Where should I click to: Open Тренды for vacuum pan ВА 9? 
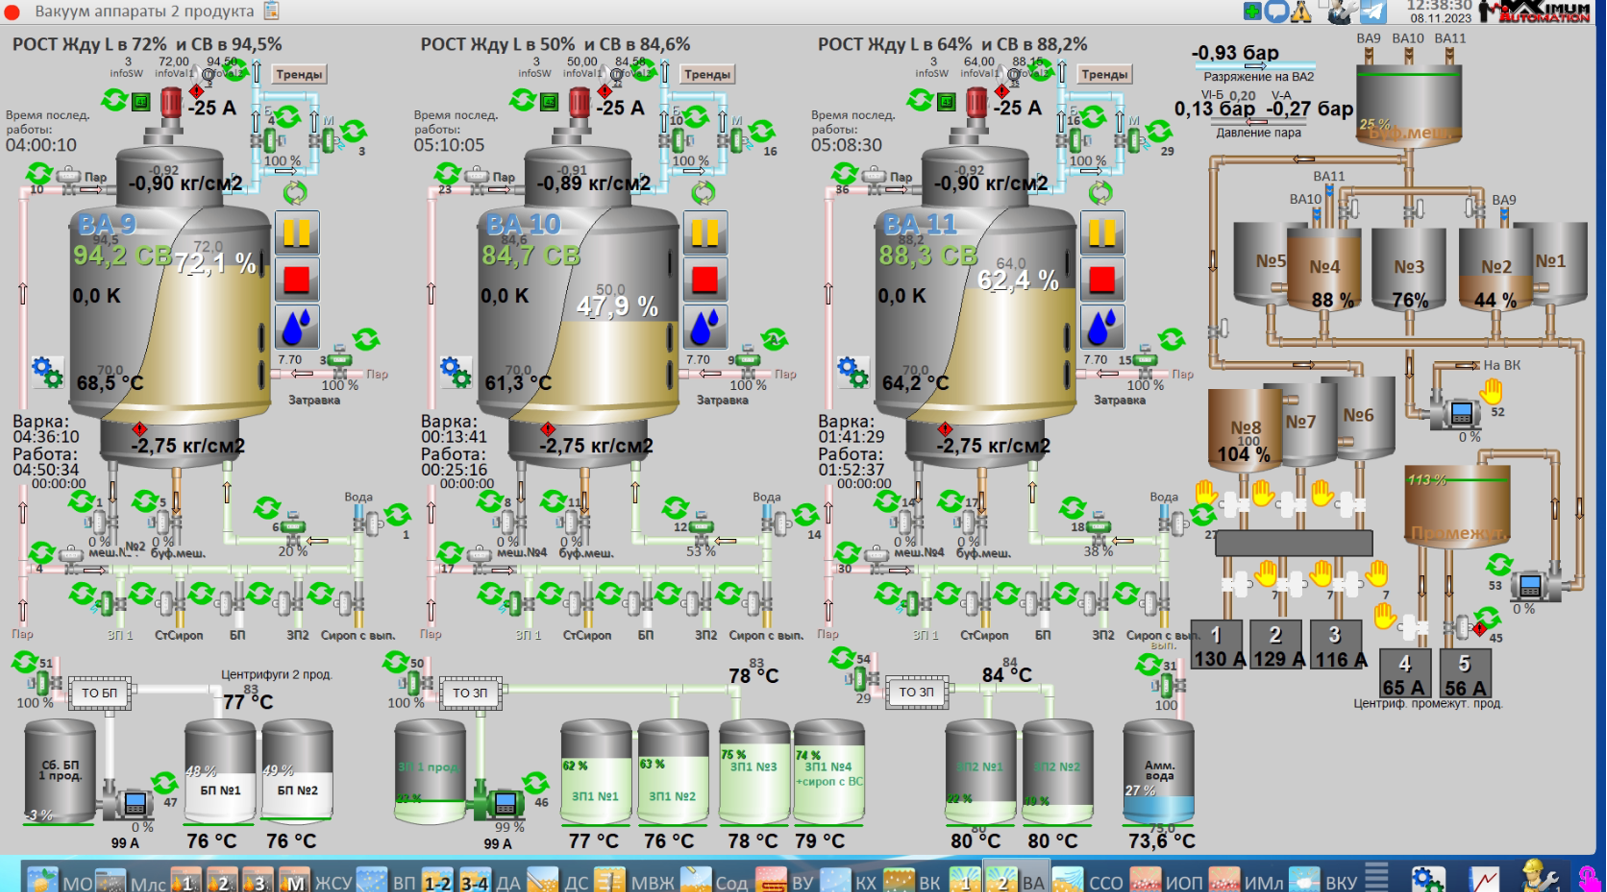coord(299,74)
